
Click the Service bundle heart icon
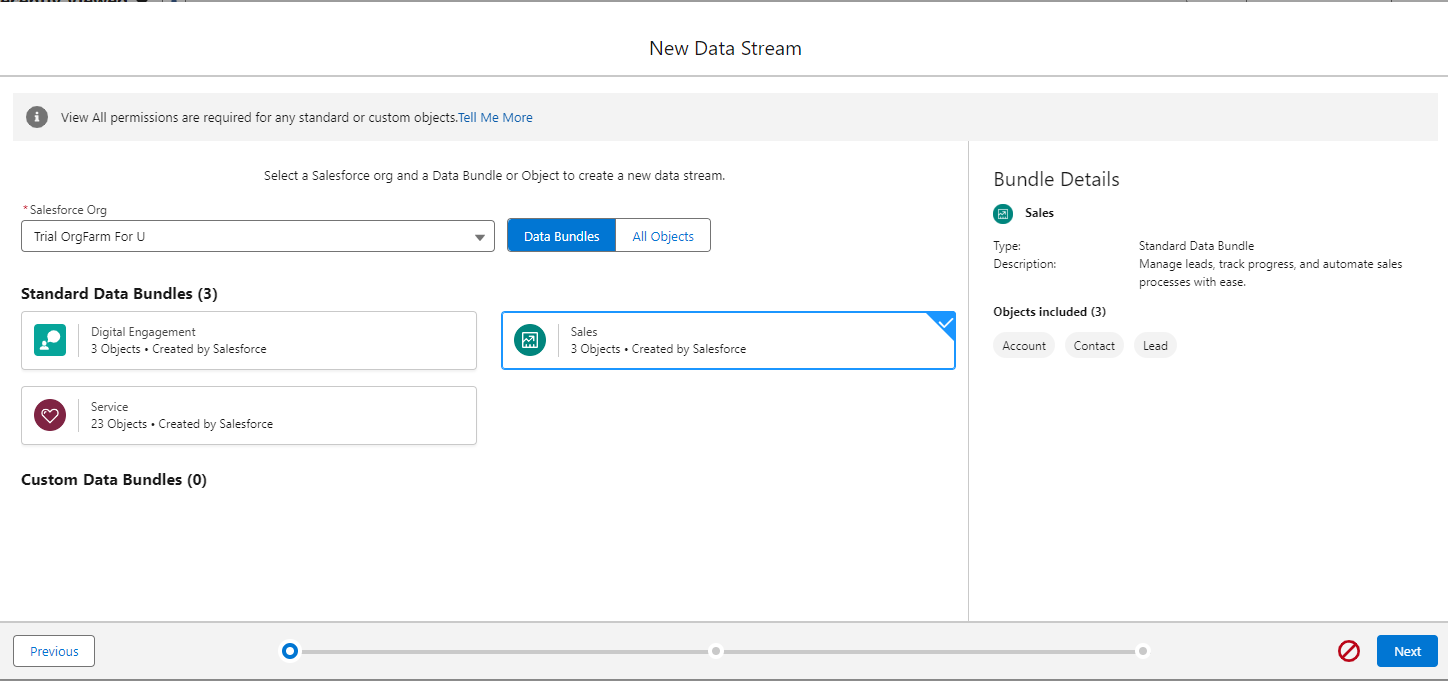[x=50, y=415]
